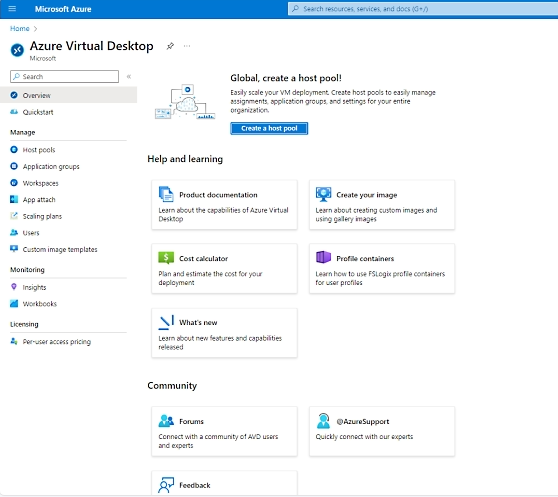Click the host pool cloud illustration
558x497 pixels.
185,102
